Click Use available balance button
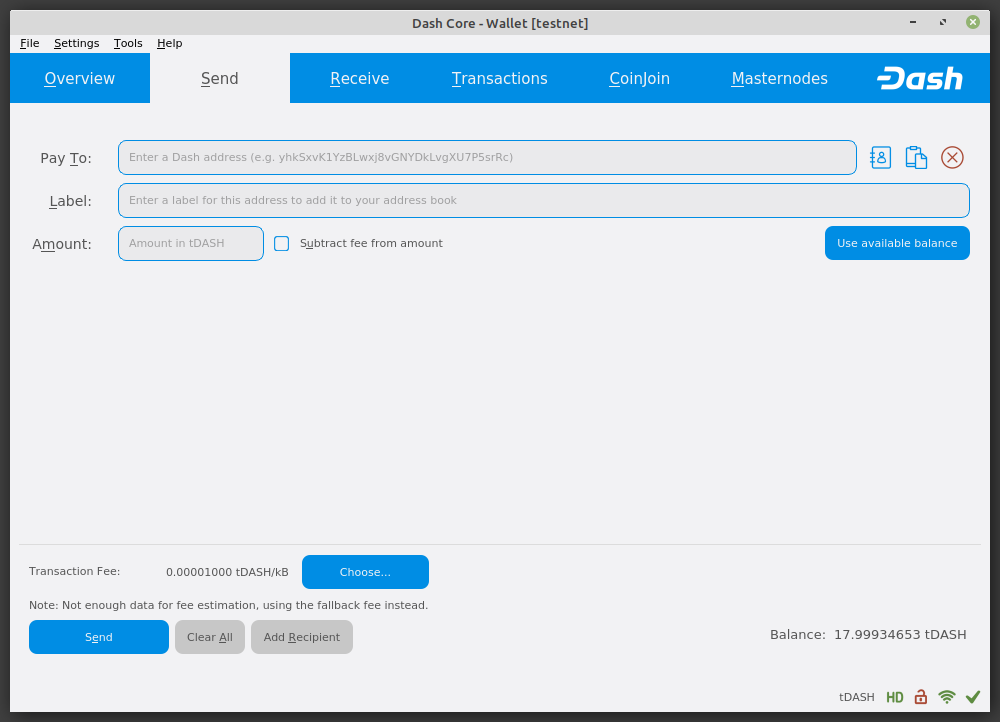Screen dimensions: 1000x722 [897, 243]
